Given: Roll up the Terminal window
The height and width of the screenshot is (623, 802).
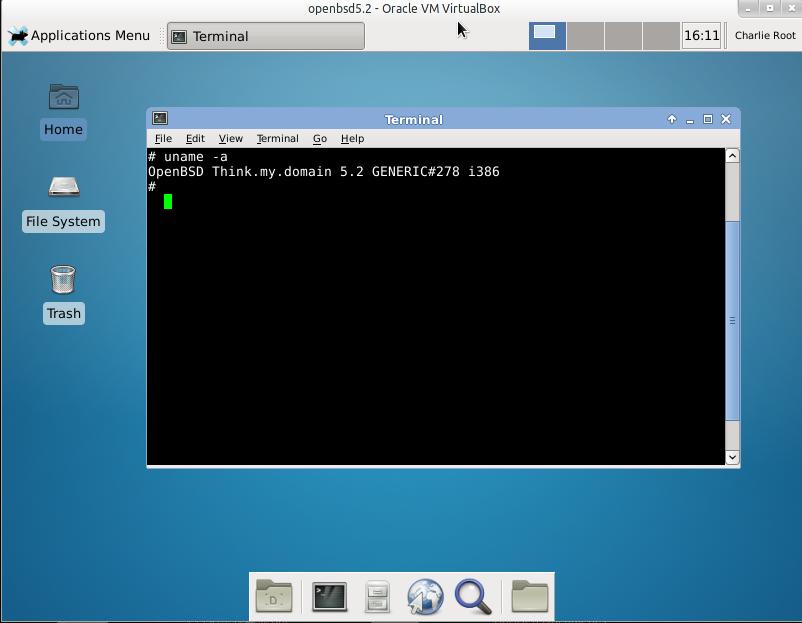Looking at the screenshot, I should pos(672,119).
